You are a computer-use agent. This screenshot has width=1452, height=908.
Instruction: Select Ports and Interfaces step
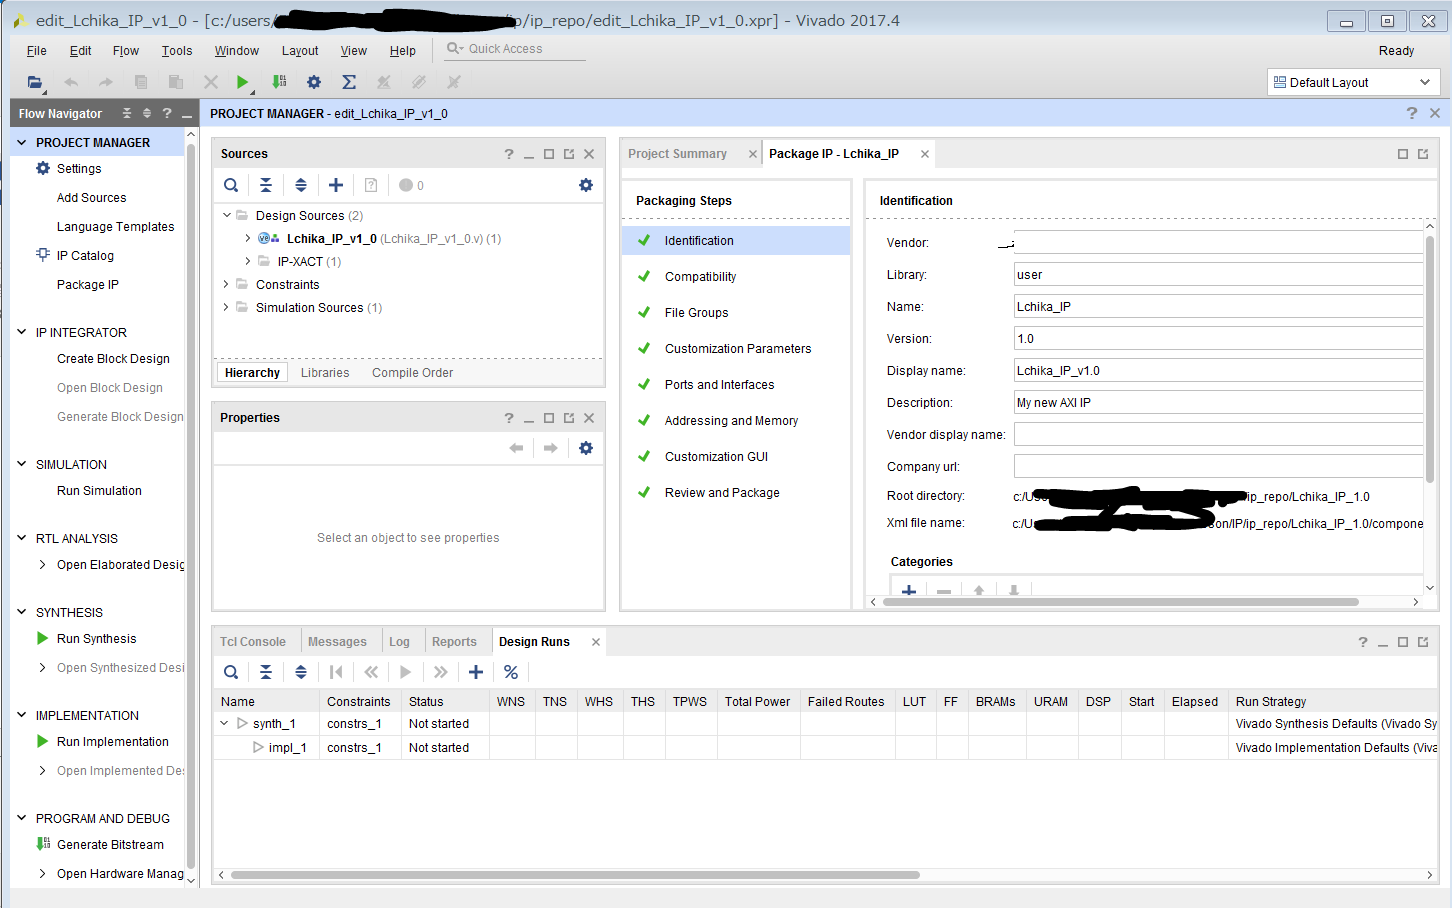point(719,385)
